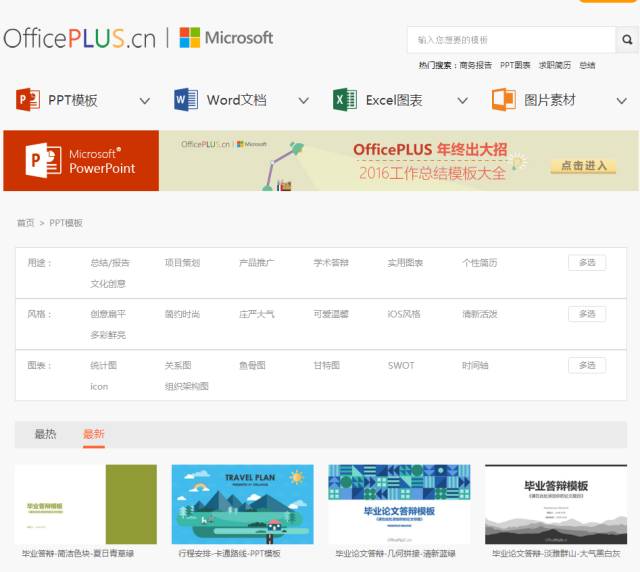The height and width of the screenshot is (572, 640).
Task: Open the PPT模板 menu label
Action: click(x=73, y=100)
